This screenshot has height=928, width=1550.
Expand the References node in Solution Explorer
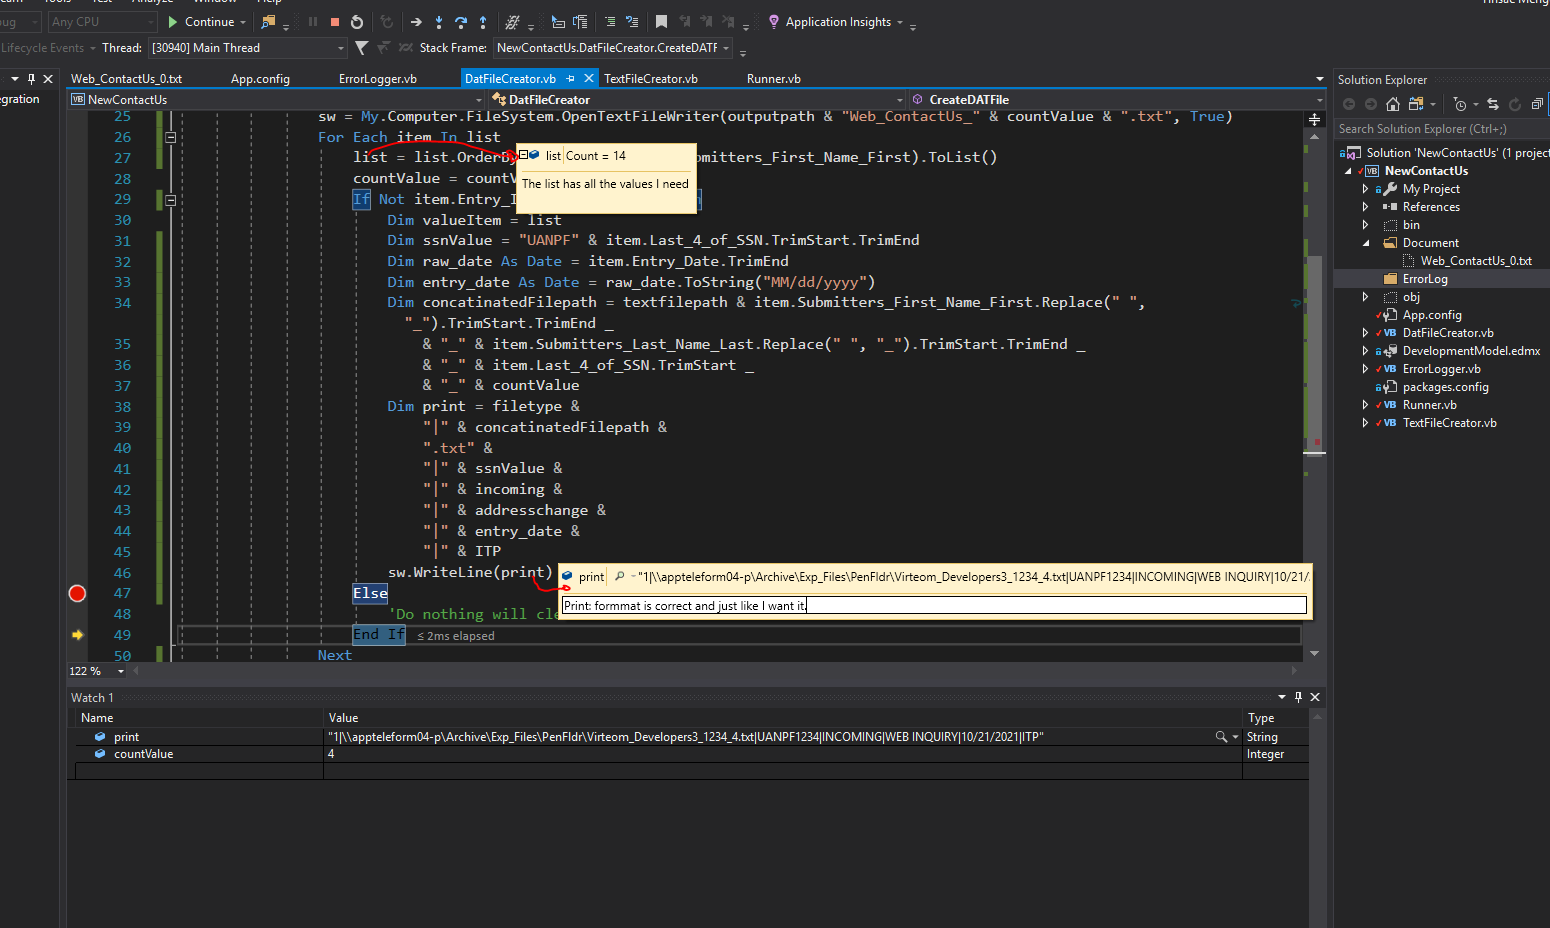(x=1365, y=207)
